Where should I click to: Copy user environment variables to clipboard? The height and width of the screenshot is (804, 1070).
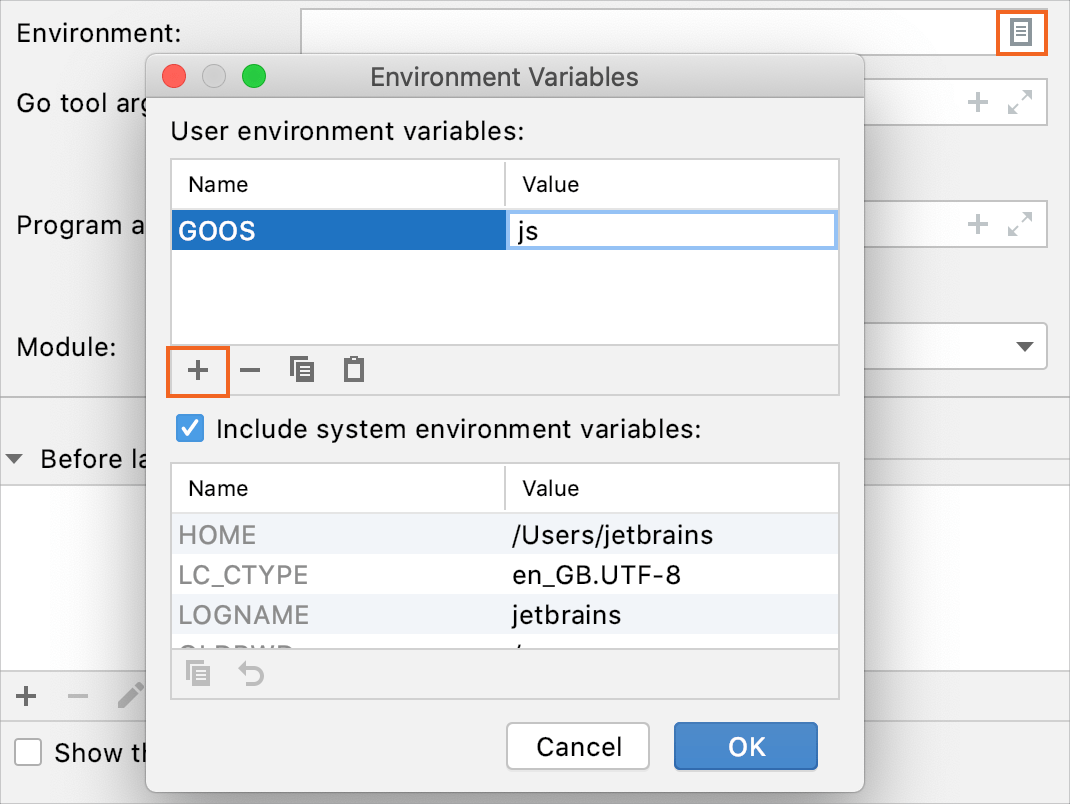[301, 369]
